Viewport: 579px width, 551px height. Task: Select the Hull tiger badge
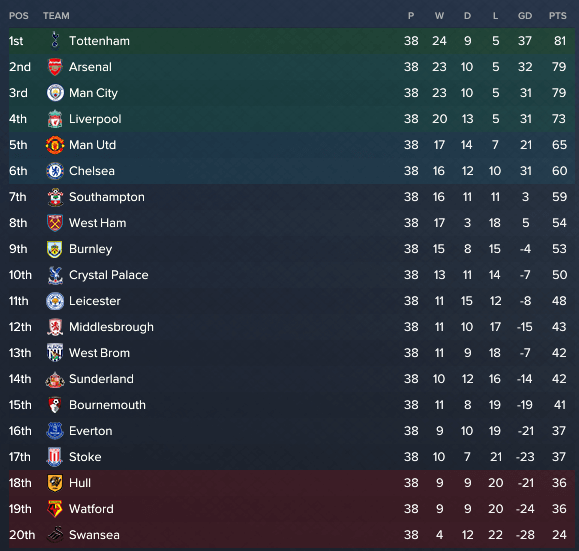coord(55,483)
